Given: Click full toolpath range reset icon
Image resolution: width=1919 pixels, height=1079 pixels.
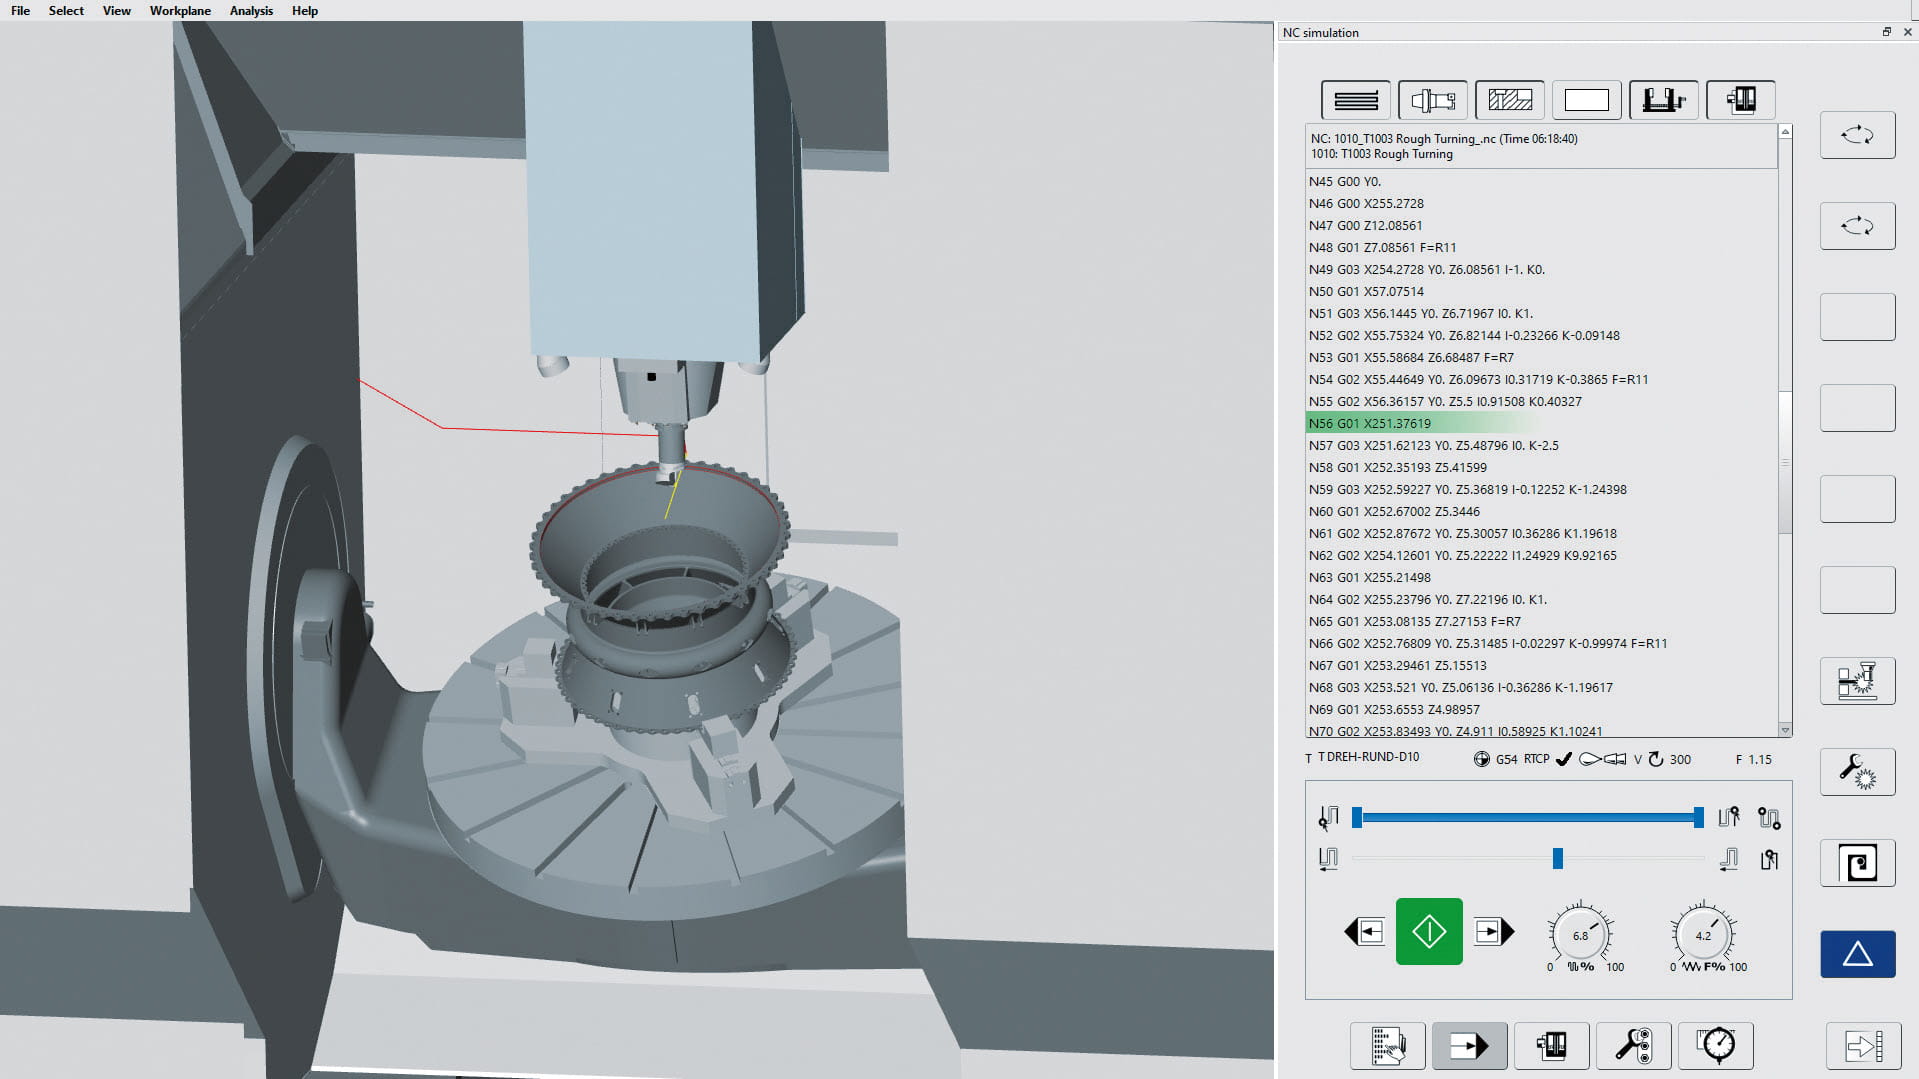Looking at the screenshot, I should (1769, 818).
